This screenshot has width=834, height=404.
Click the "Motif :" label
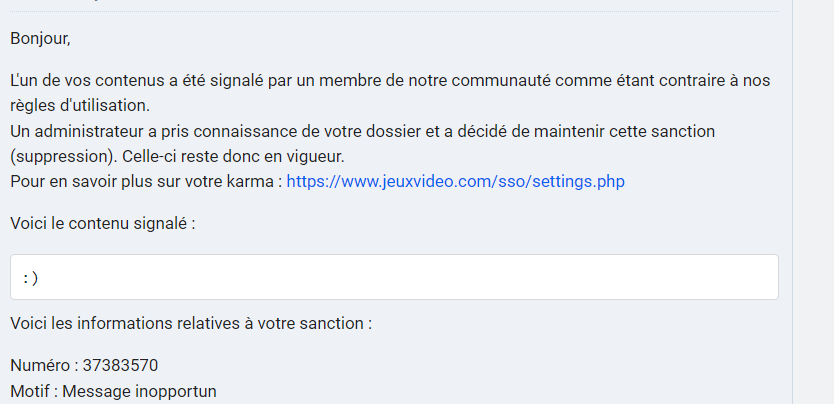[34, 392]
